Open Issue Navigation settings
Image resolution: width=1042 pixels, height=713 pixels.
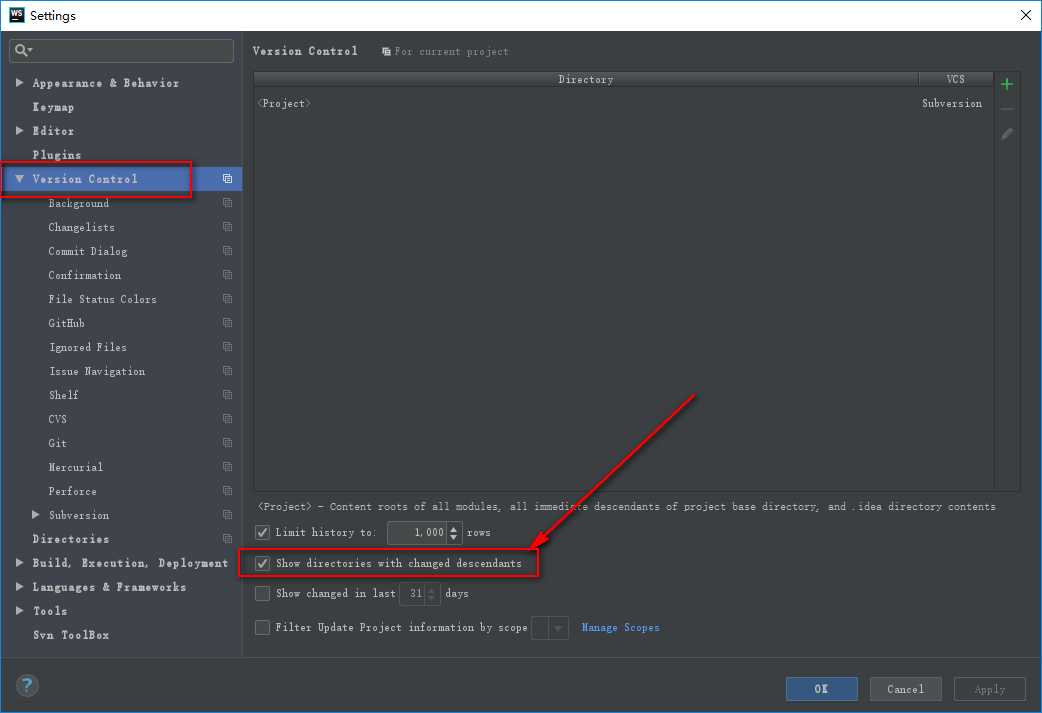(97, 371)
